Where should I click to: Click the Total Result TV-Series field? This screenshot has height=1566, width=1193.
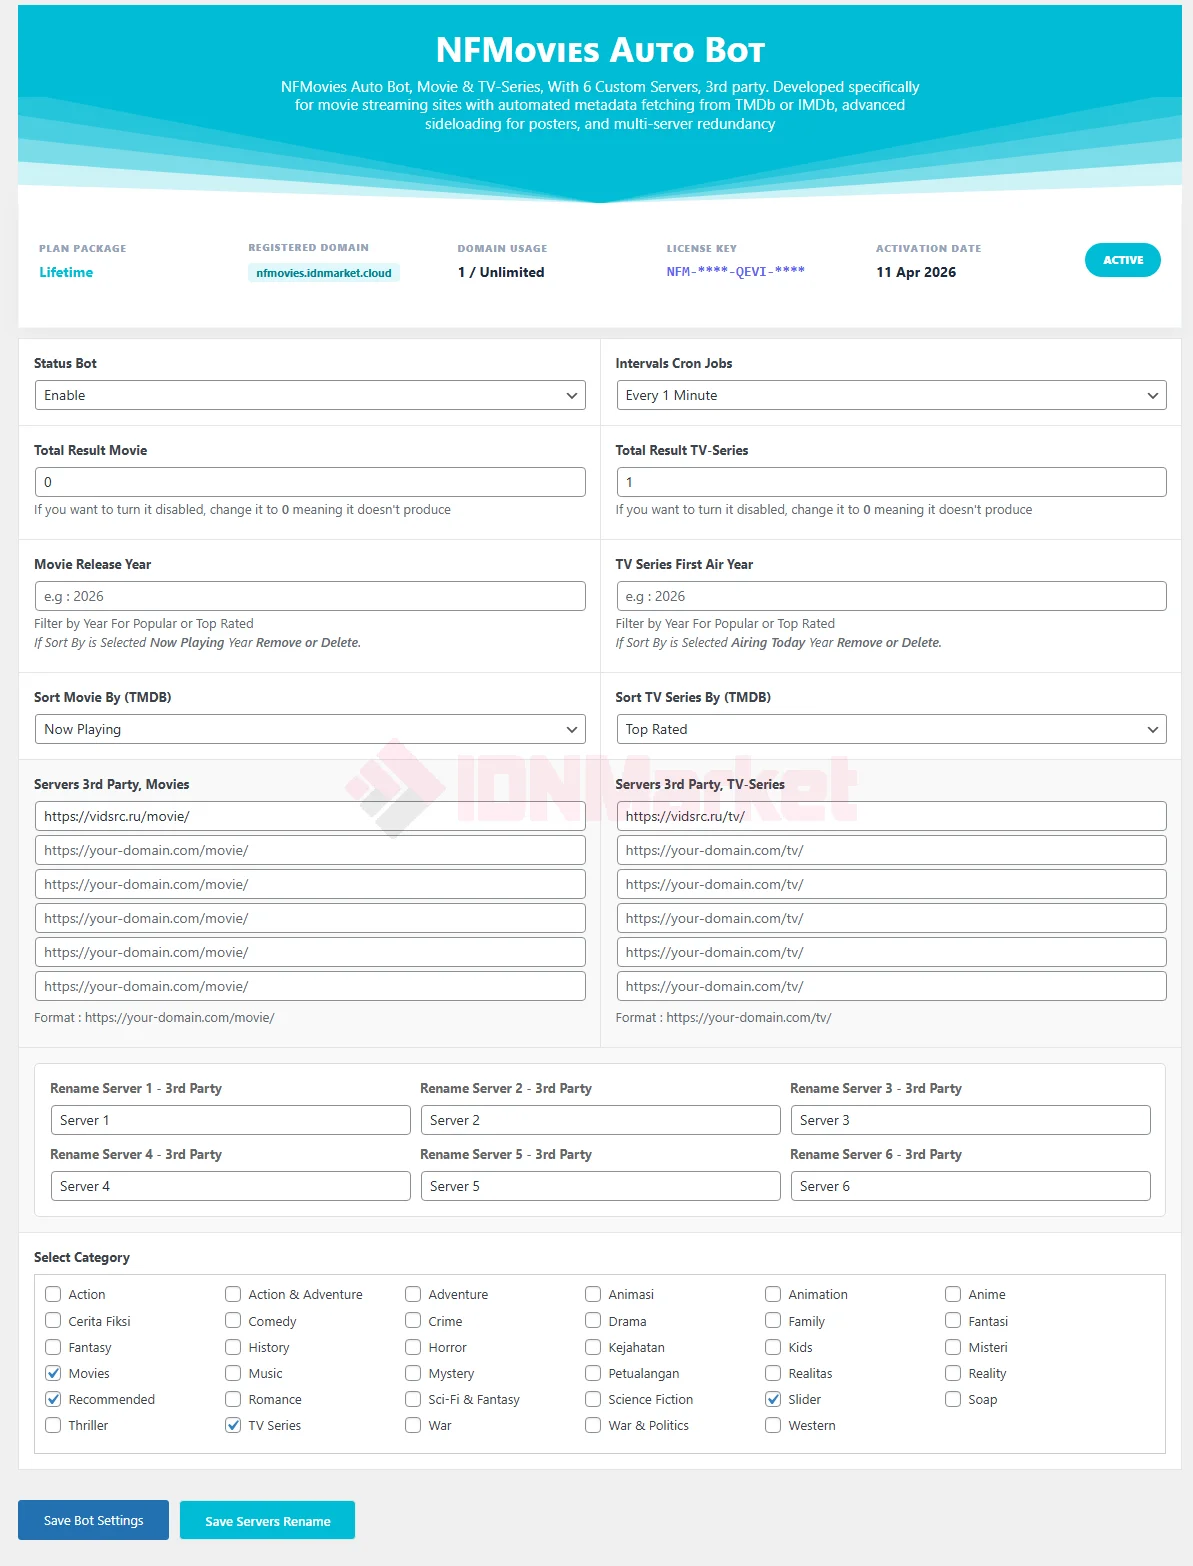891,482
